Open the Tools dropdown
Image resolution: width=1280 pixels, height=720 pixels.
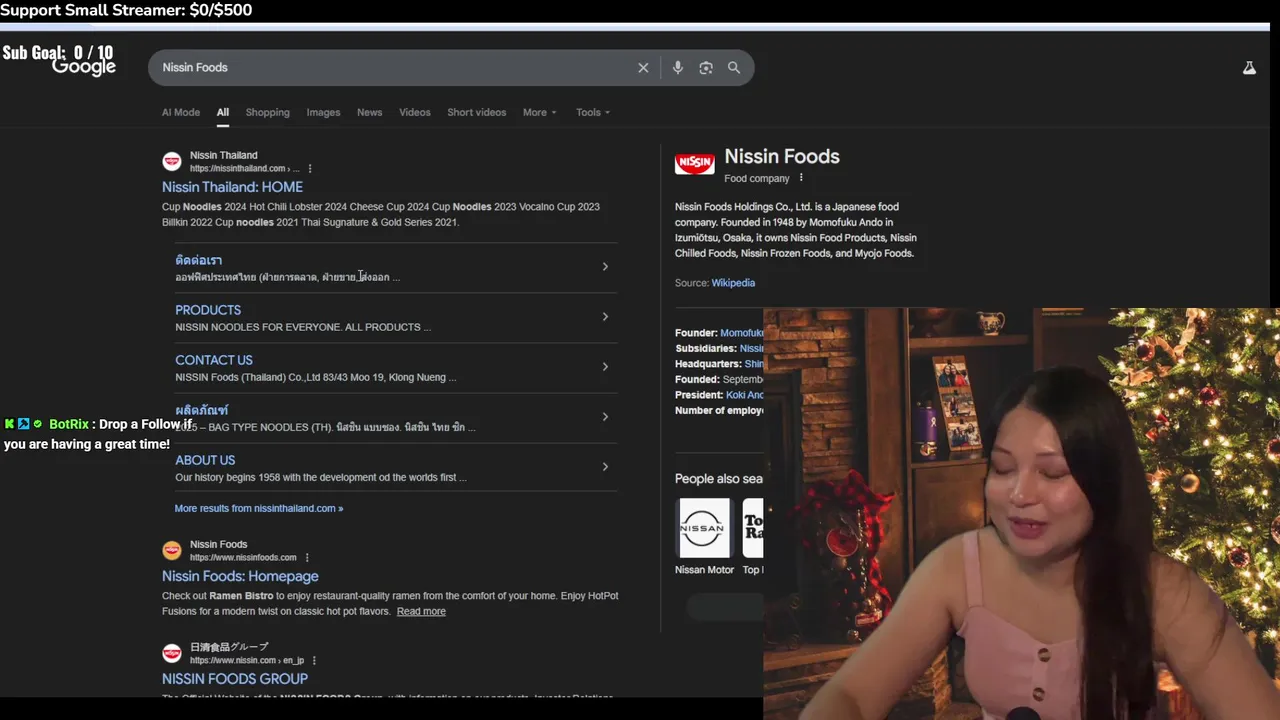[x=592, y=112]
